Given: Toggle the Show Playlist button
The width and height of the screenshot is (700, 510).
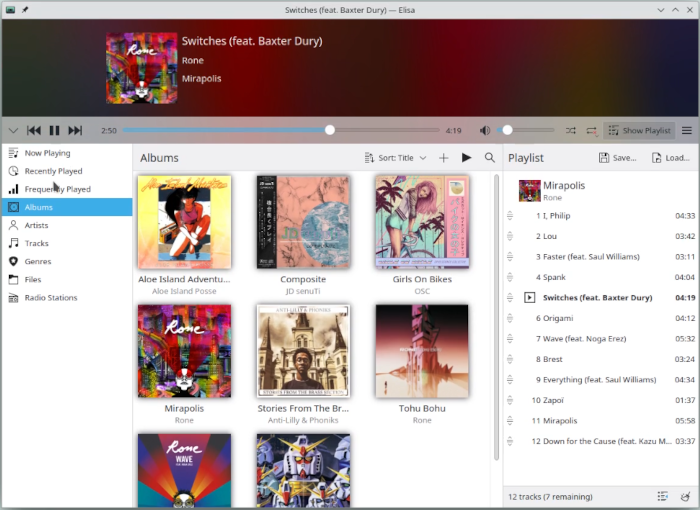Looking at the screenshot, I should (639, 130).
